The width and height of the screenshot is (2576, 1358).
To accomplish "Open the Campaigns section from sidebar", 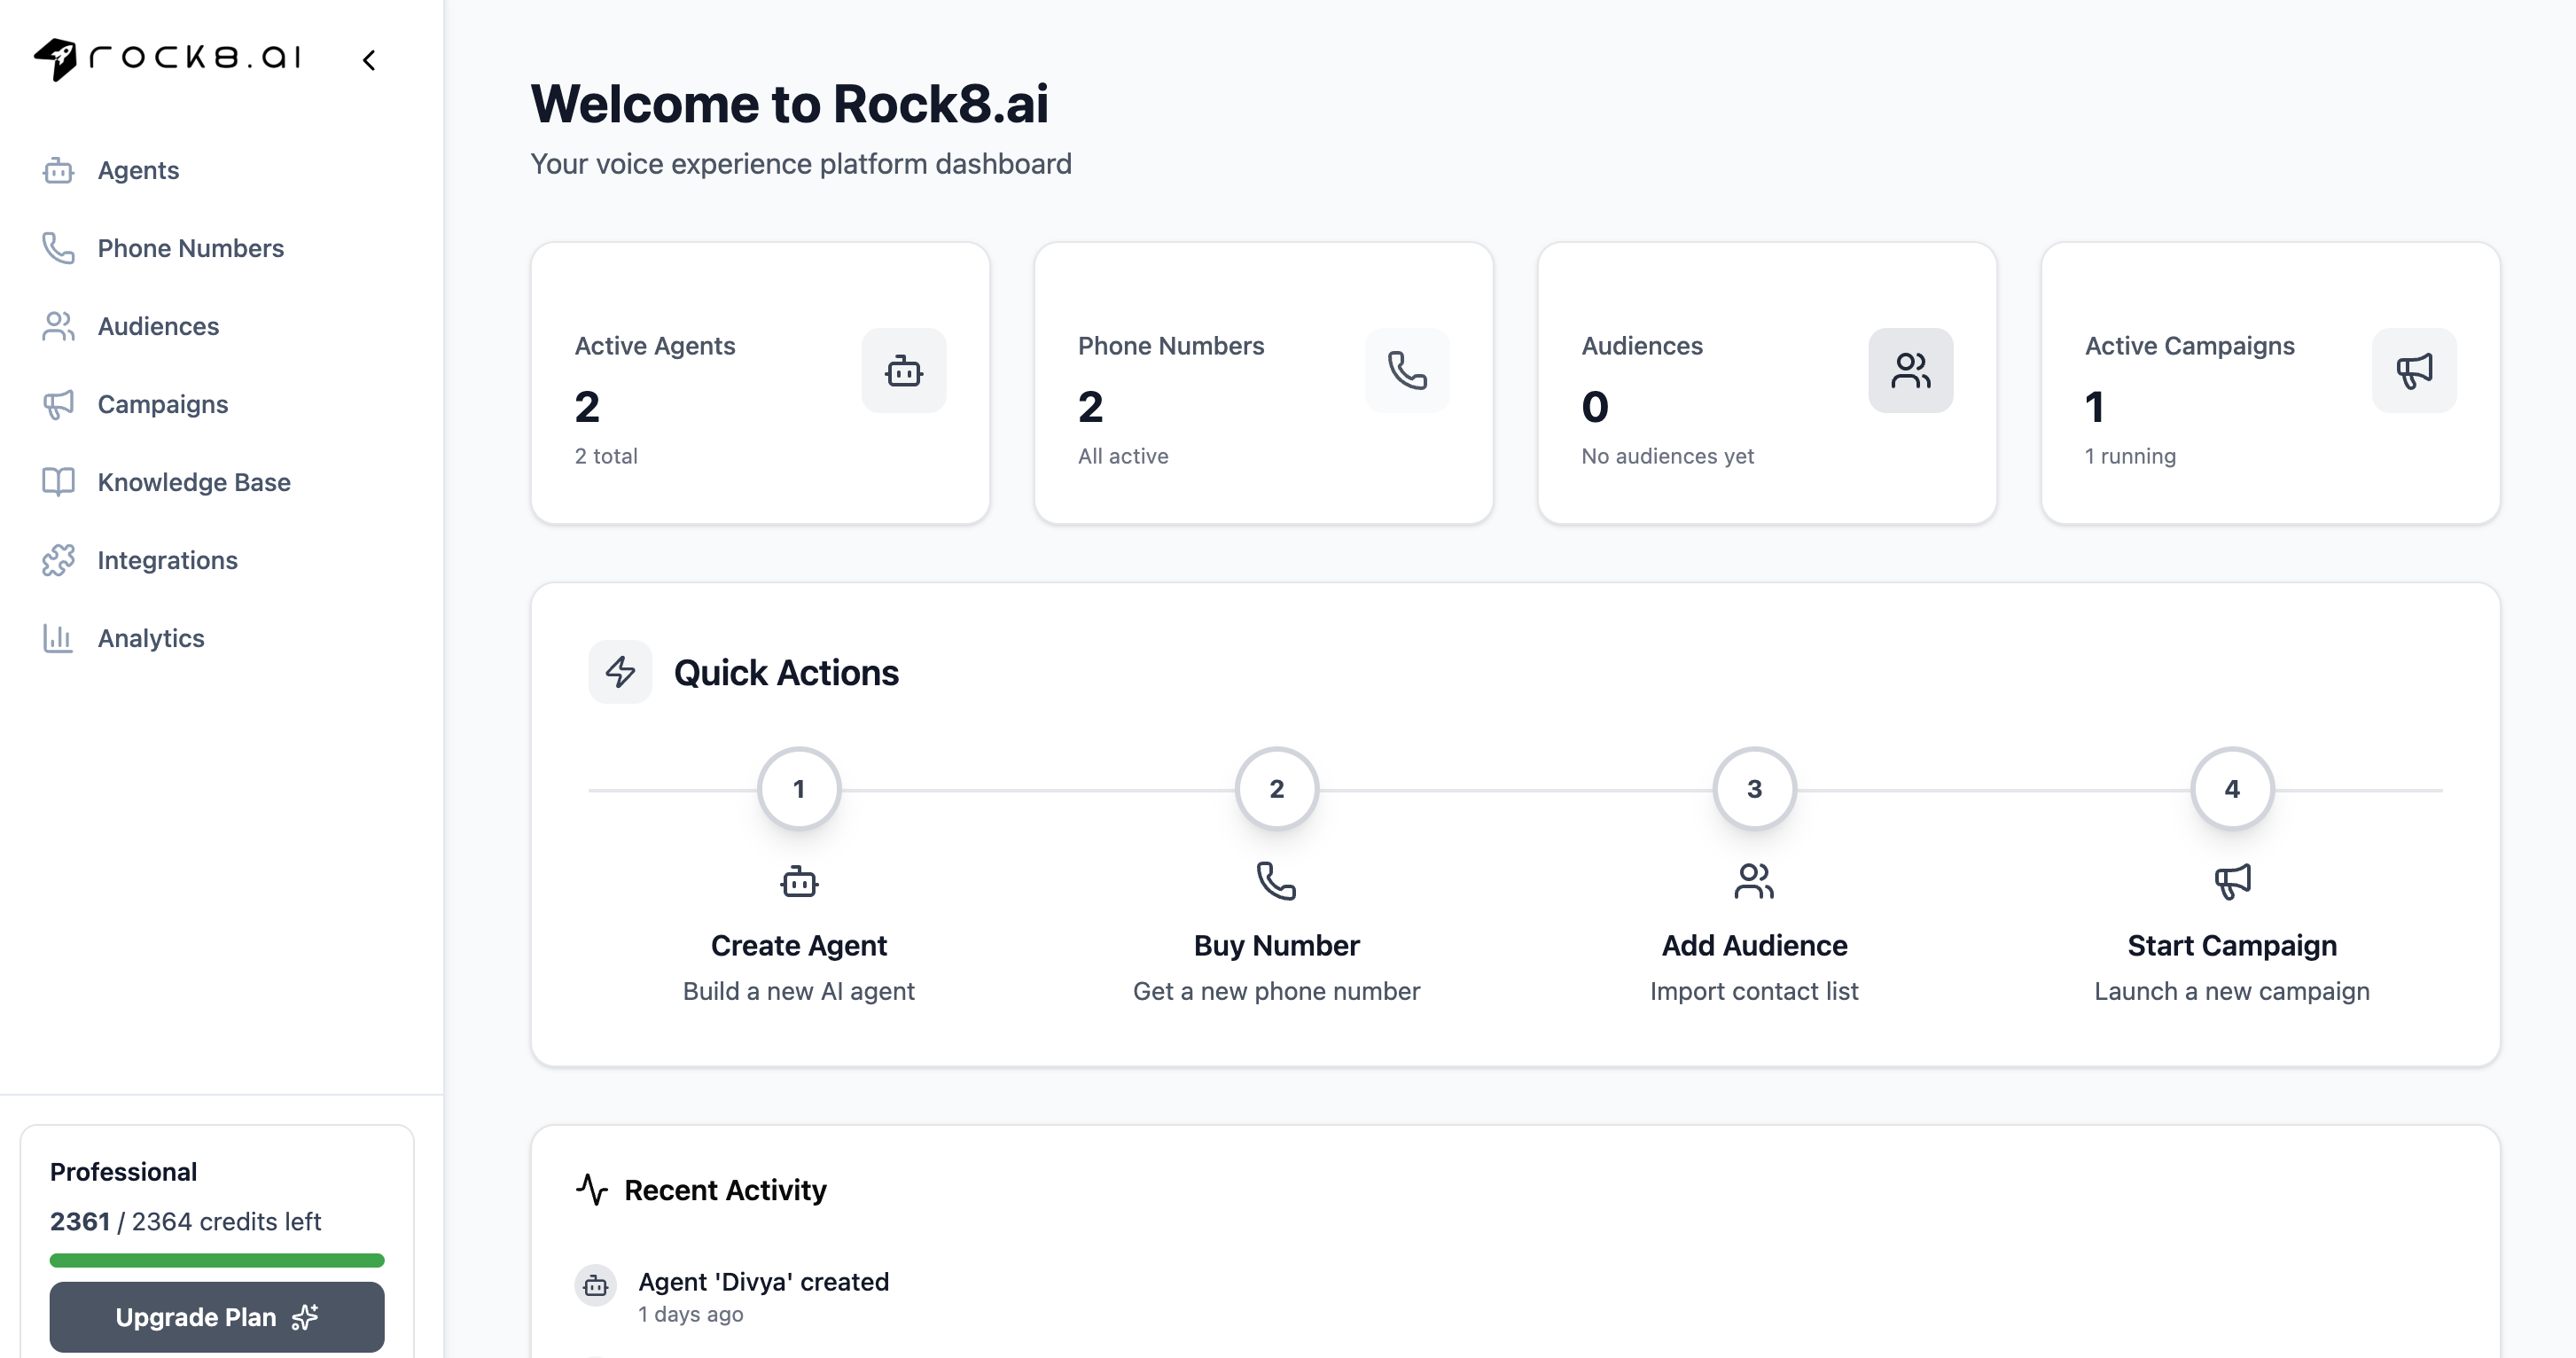I will (x=58, y=404).
